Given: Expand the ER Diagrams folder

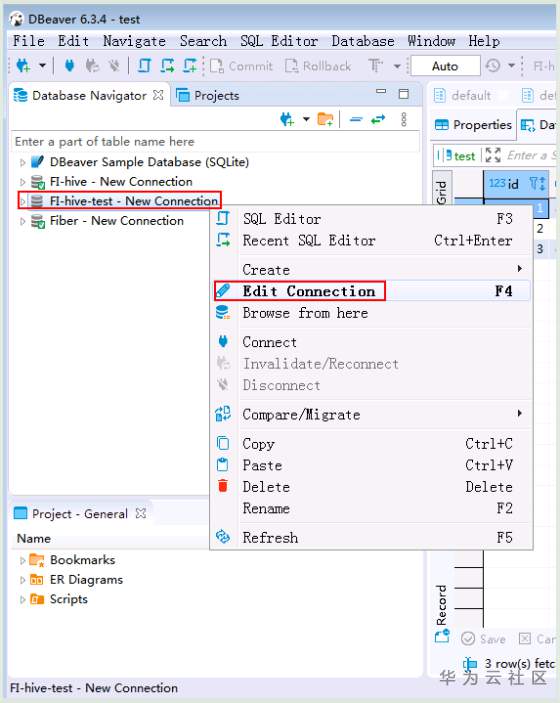Looking at the screenshot, I should tap(22, 580).
